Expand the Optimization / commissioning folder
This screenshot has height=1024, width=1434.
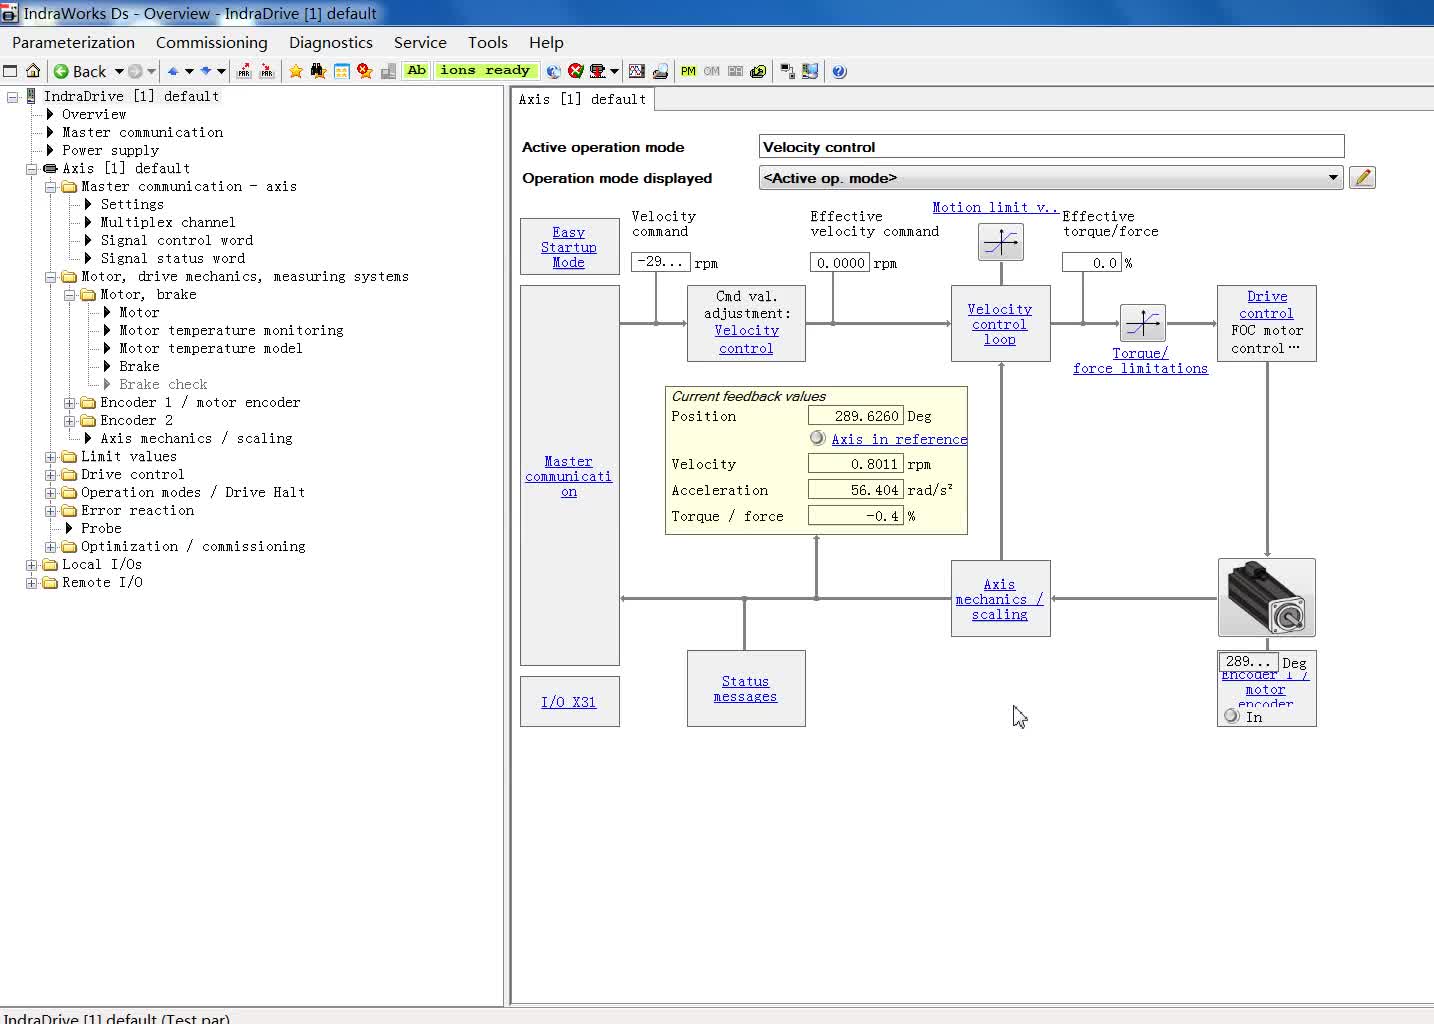pos(51,547)
